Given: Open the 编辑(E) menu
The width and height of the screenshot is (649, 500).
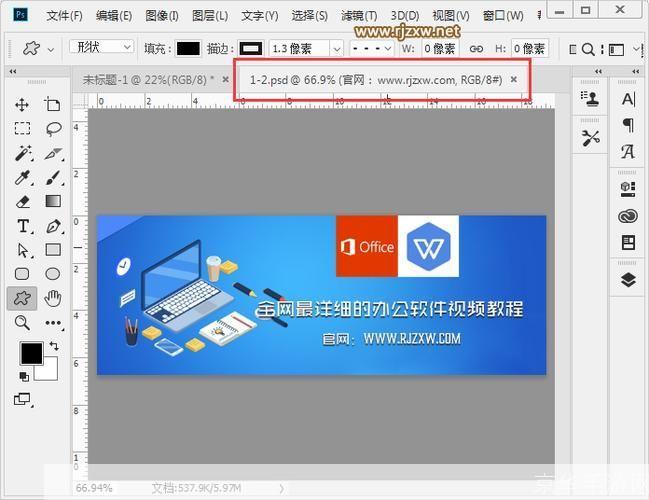Looking at the screenshot, I should coord(114,16).
